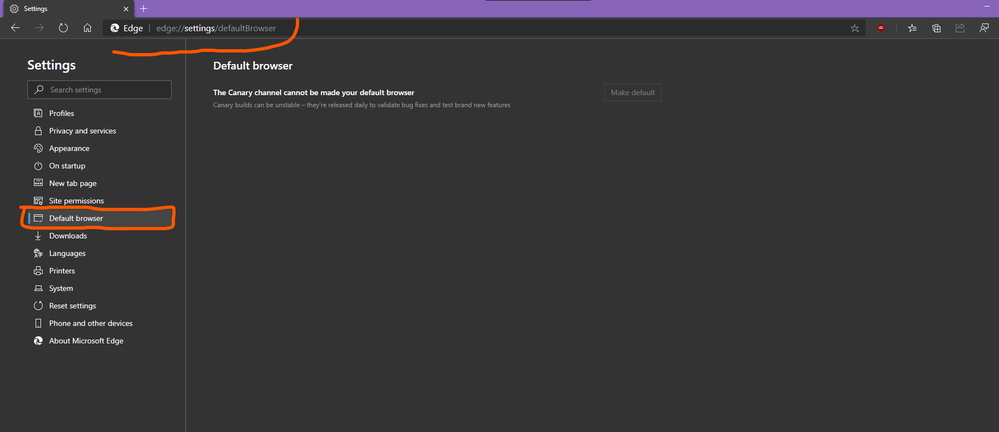This screenshot has height=432, width=999.
Task: Click the Share icon in toolbar
Action: pyautogui.click(x=960, y=28)
